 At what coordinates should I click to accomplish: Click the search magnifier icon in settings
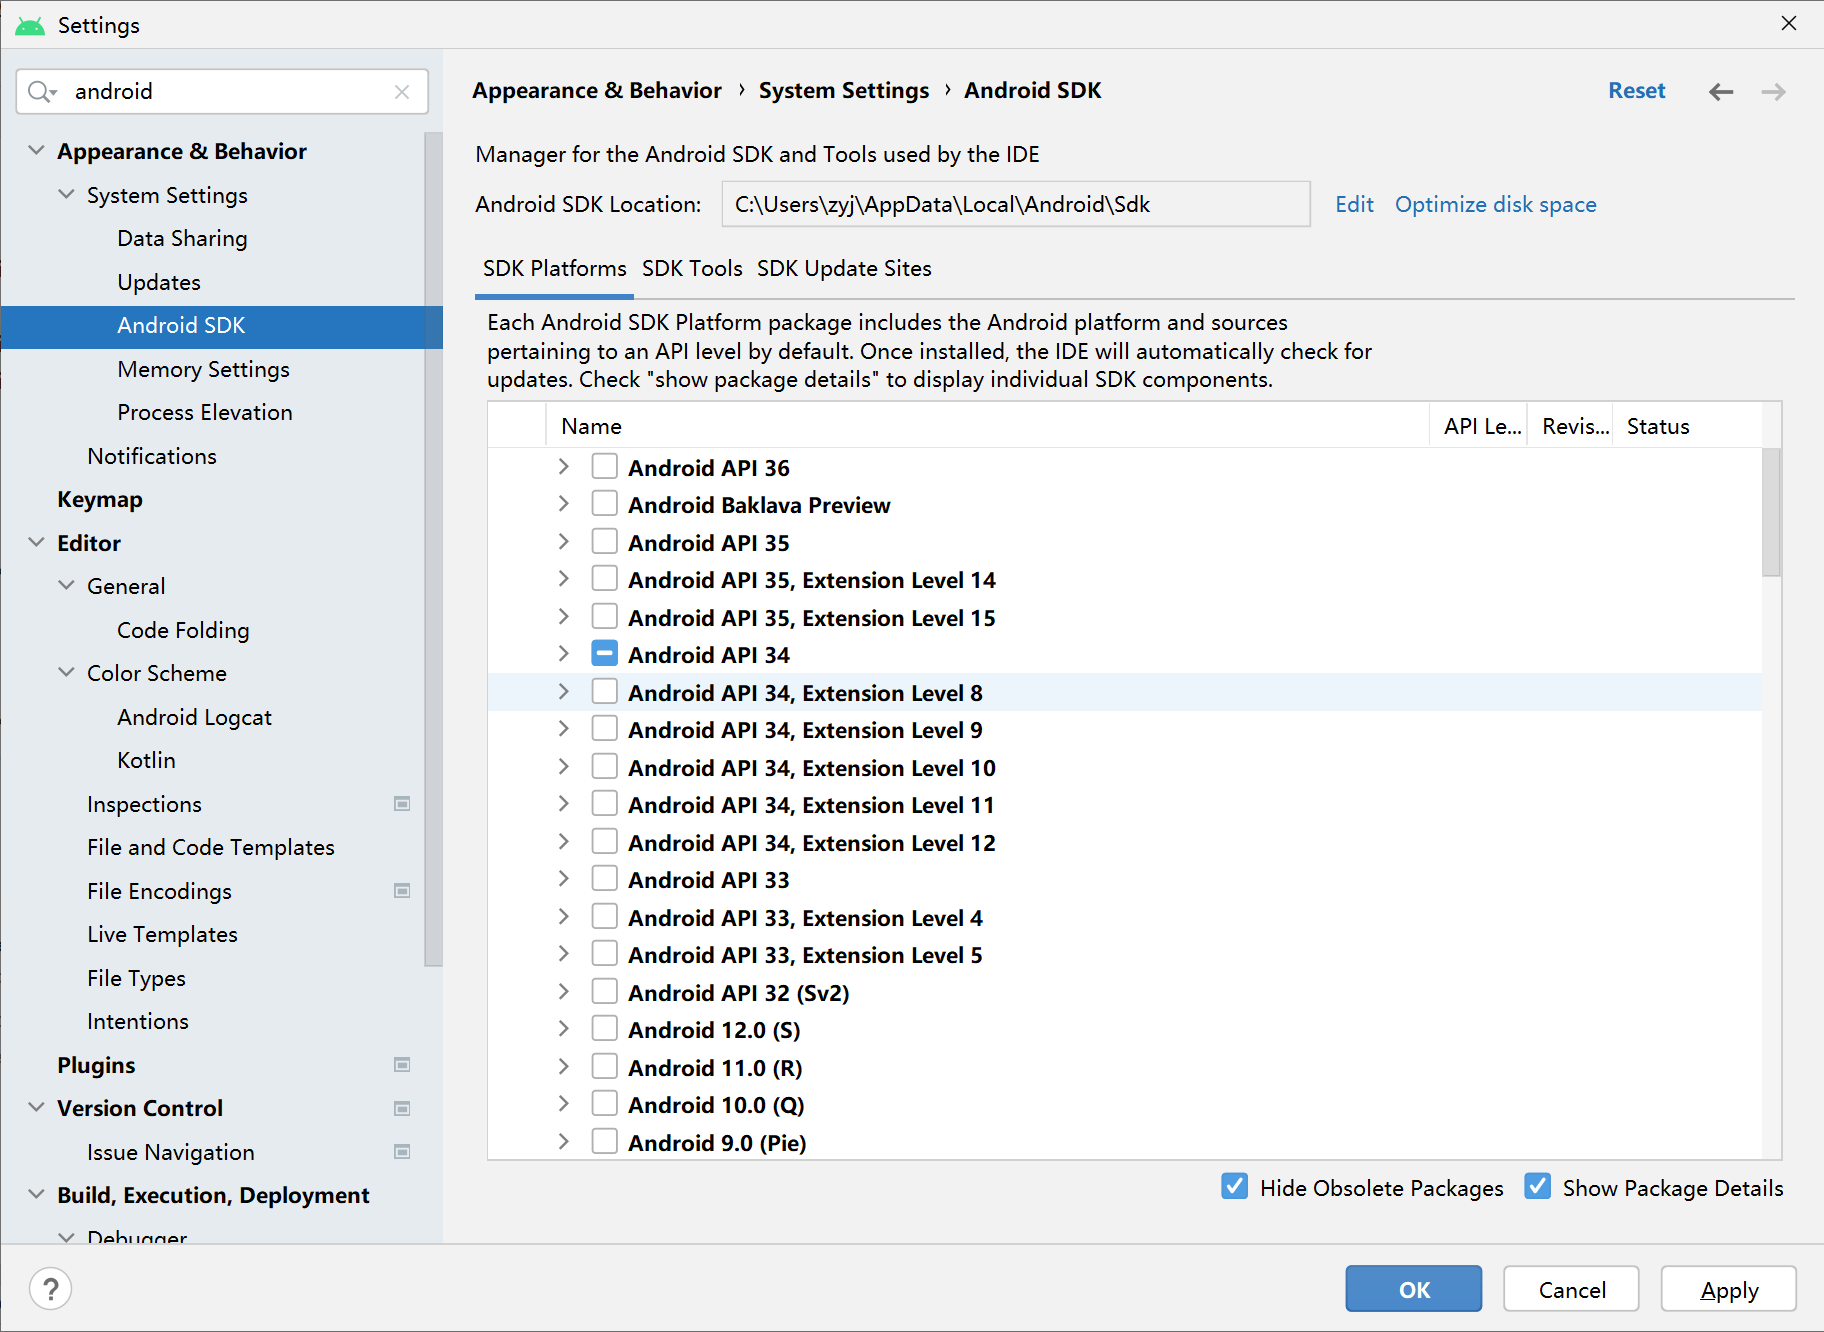[x=42, y=91]
